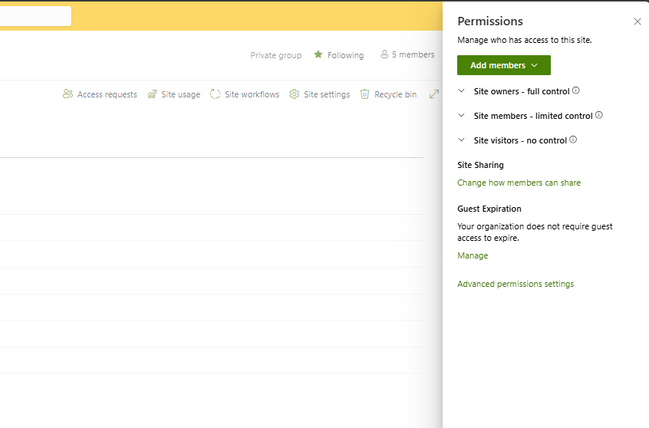
Task: Expand Site visitors - no control
Action: click(461, 140)
